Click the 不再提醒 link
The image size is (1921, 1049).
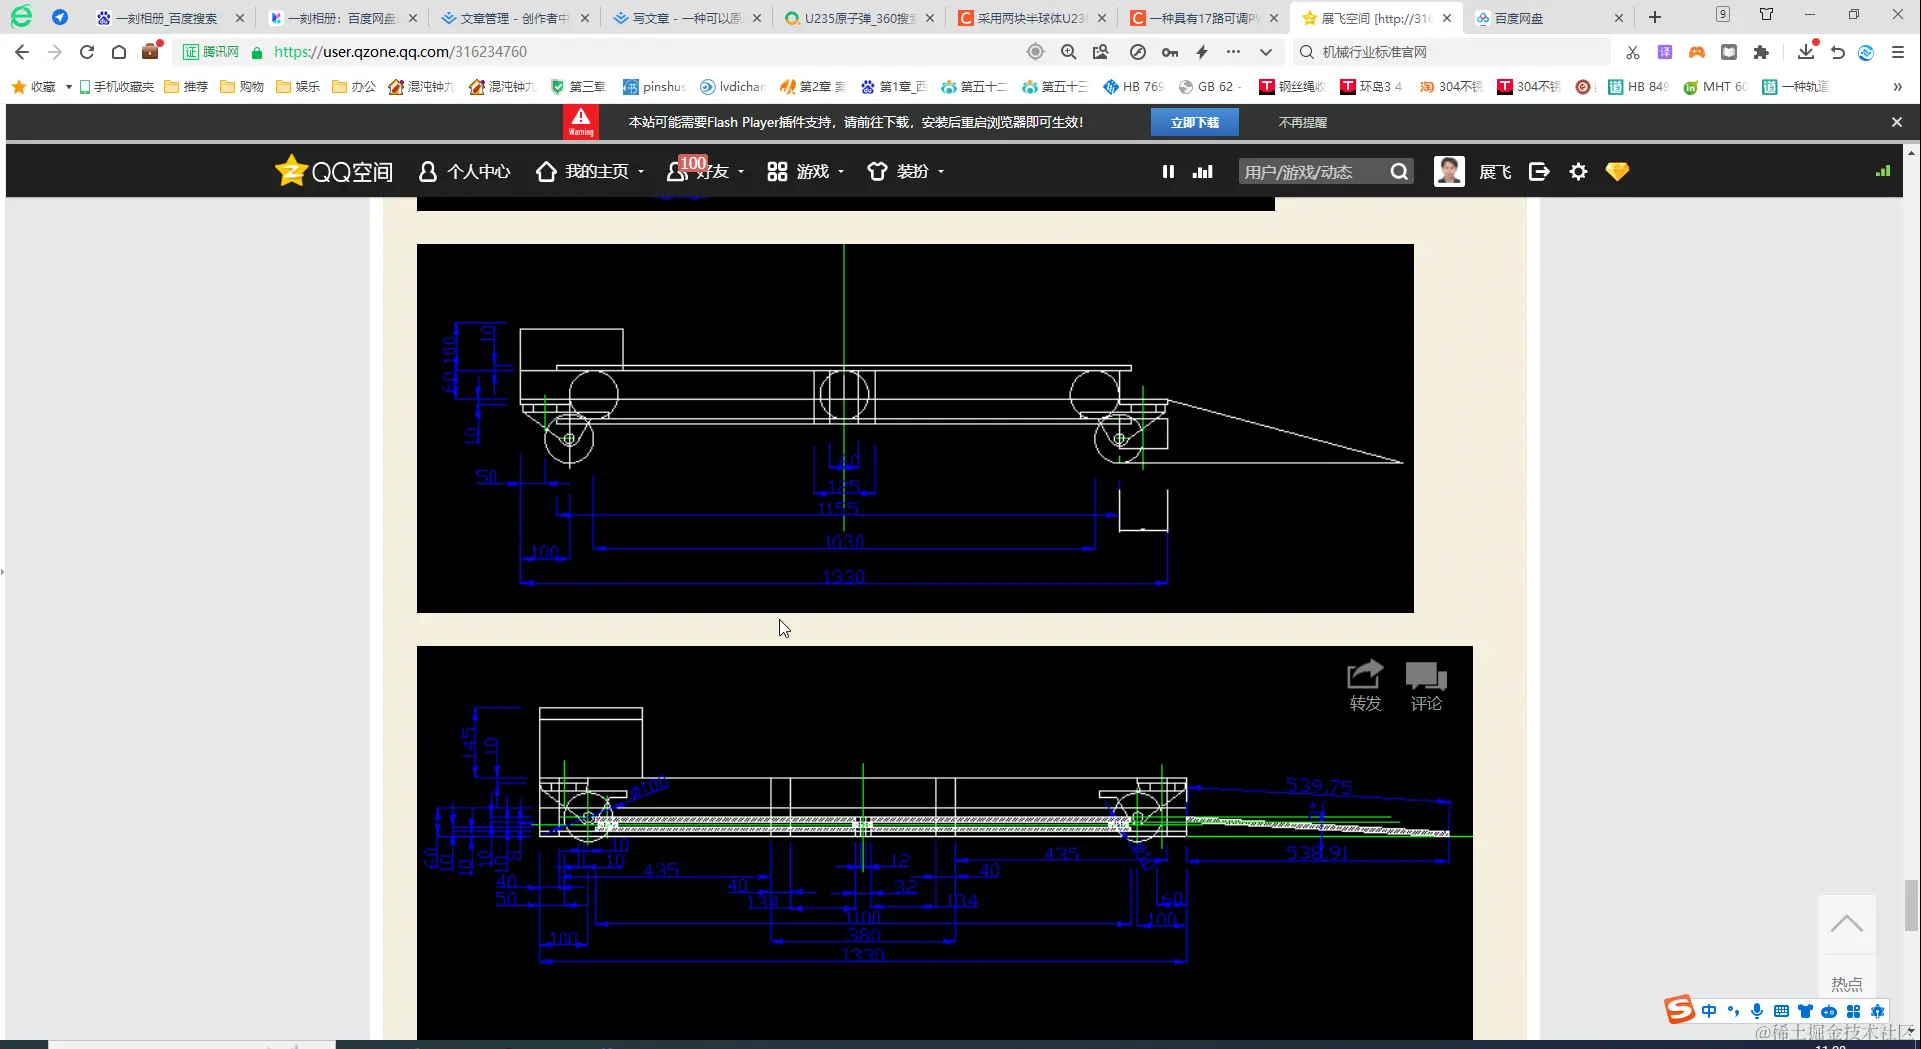1303,122
